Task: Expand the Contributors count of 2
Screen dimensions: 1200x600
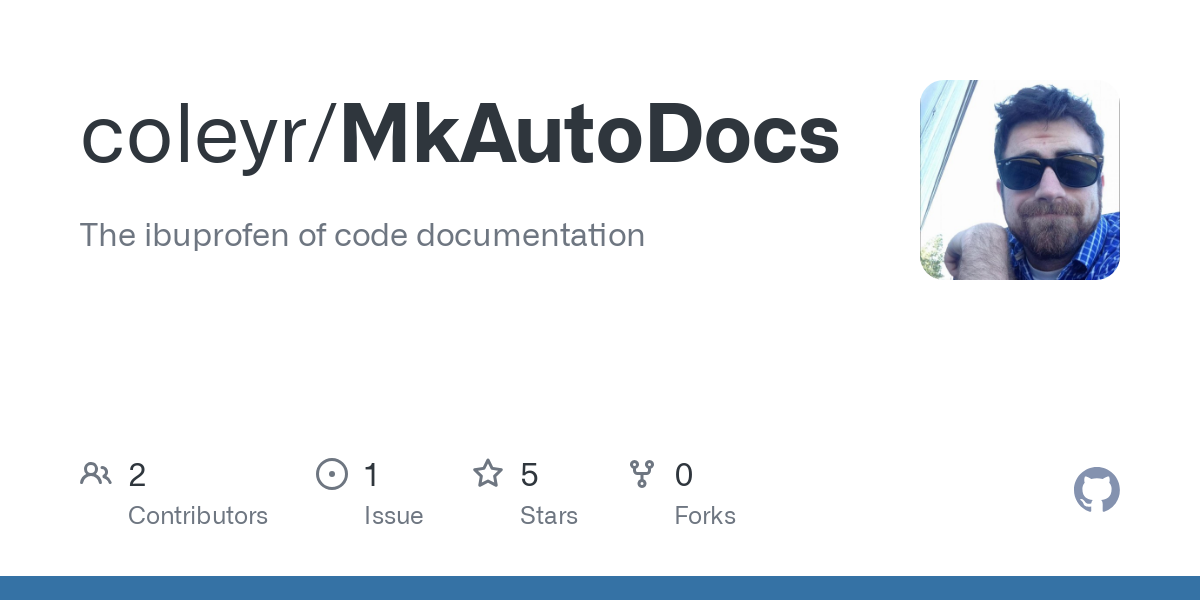Action: tap(137, 475)
